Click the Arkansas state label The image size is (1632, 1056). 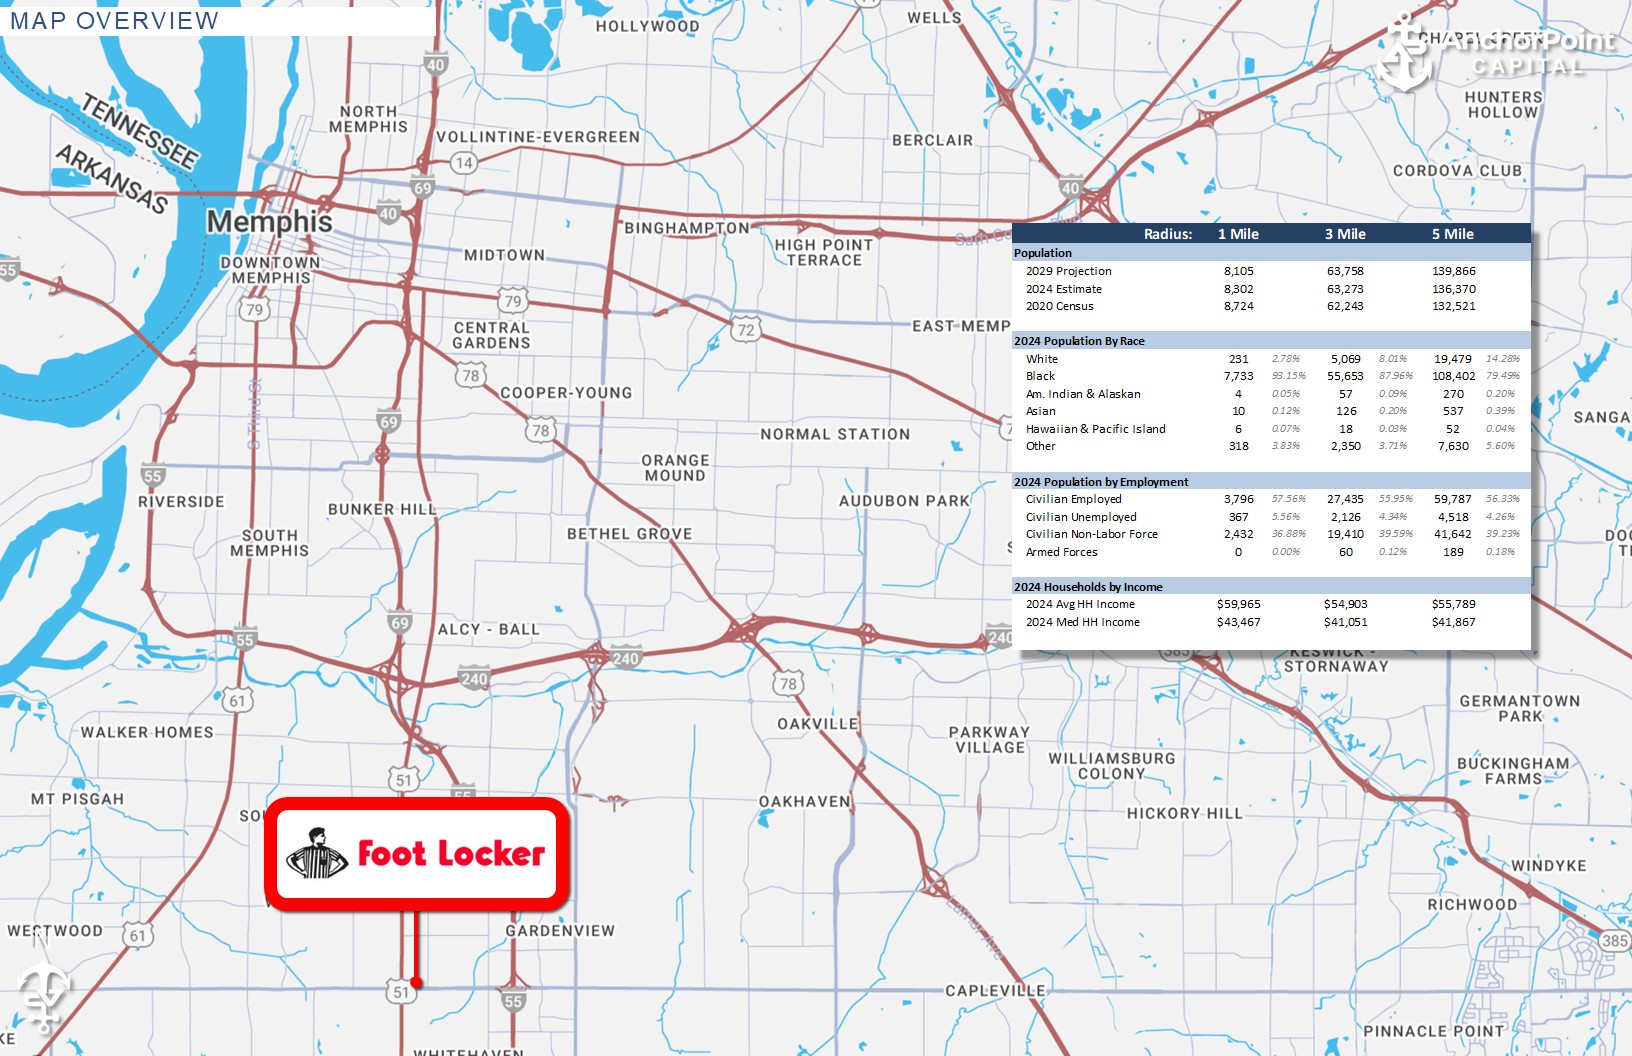[112, 178]
